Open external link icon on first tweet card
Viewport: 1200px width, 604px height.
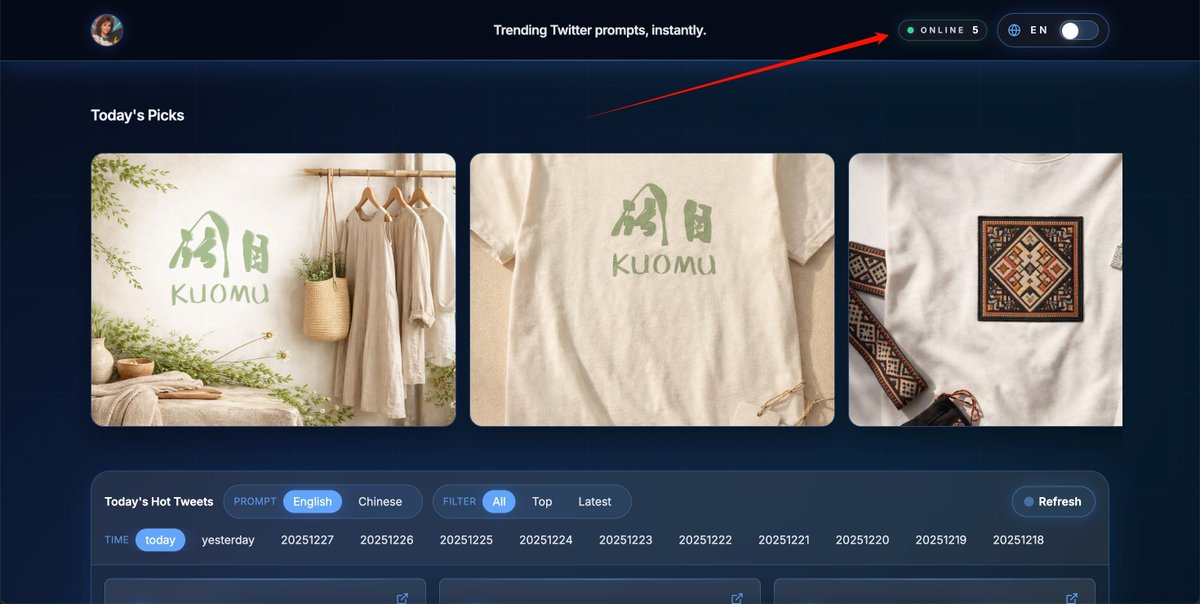[402, 598]
